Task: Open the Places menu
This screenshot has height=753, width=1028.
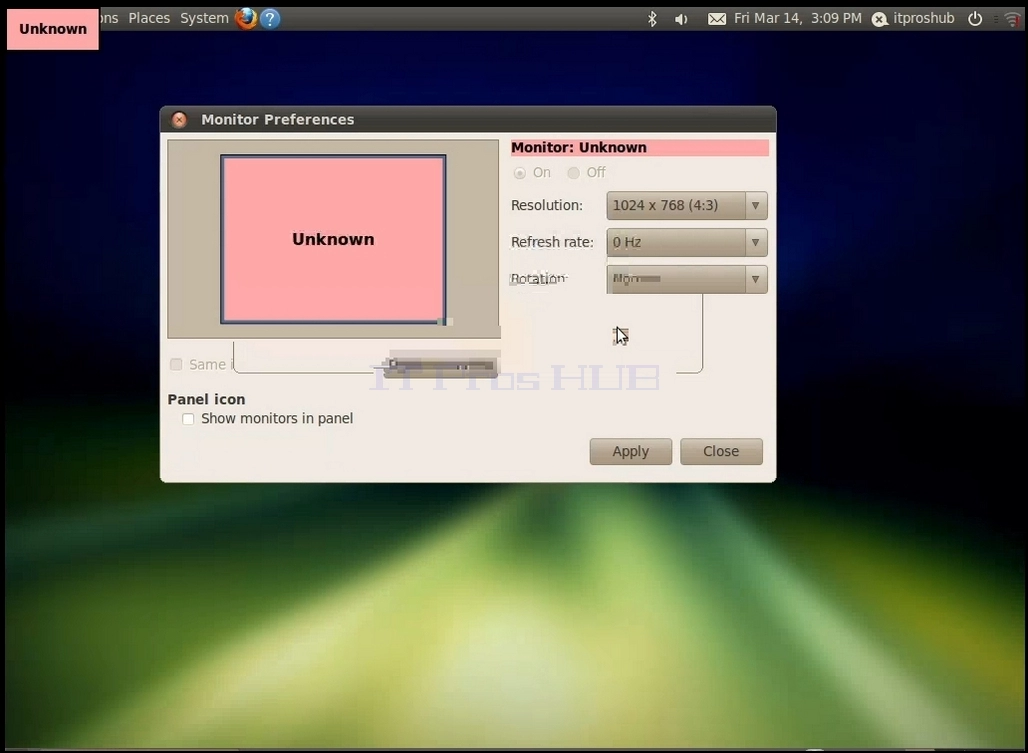Action: [x=149, y=18]
